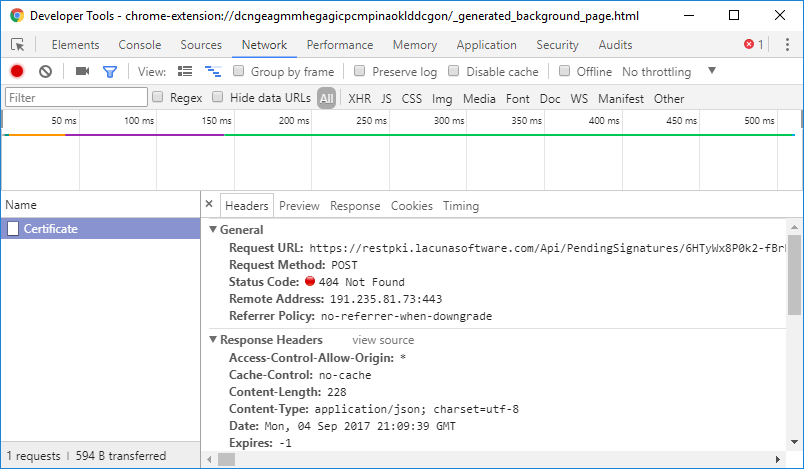Select the All request type filter
The height and width of the screenshot is (469, 804).
point(327,98)
